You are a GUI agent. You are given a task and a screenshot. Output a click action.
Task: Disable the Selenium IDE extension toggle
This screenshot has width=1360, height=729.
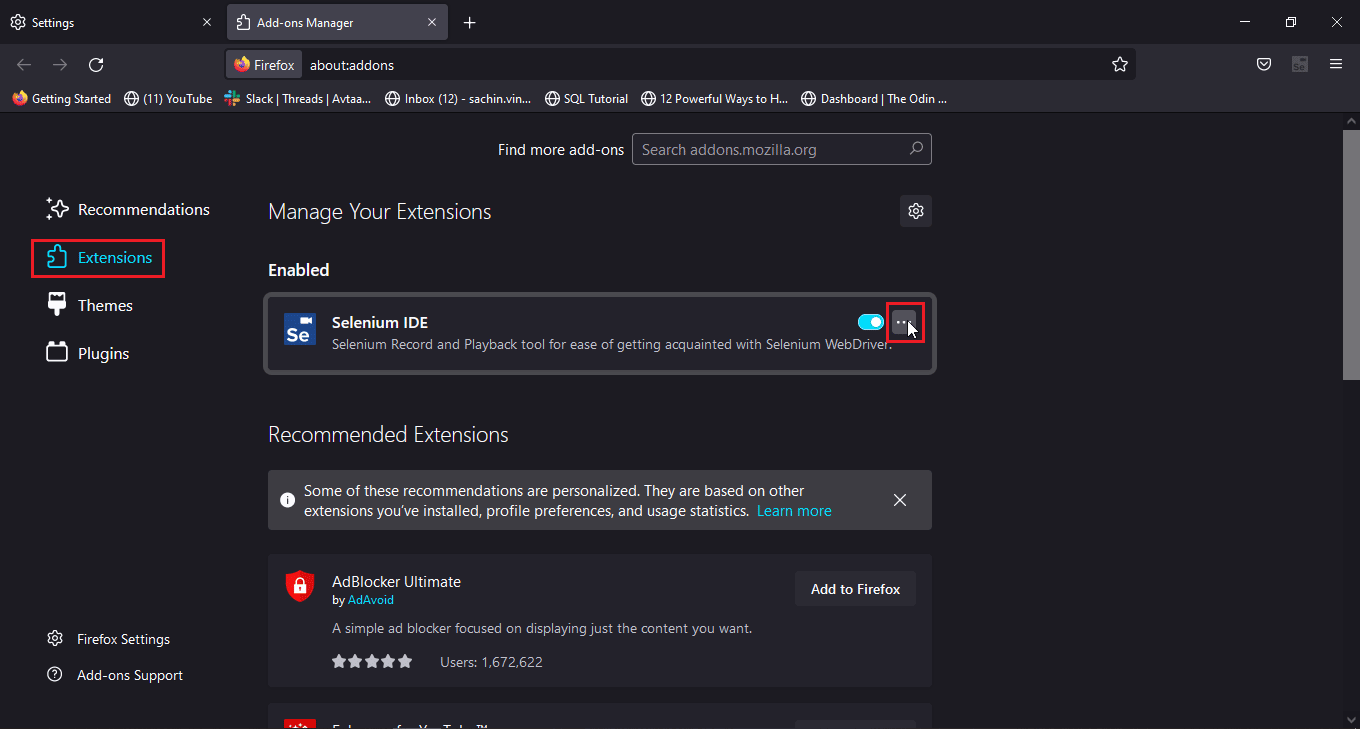point(870,322)
